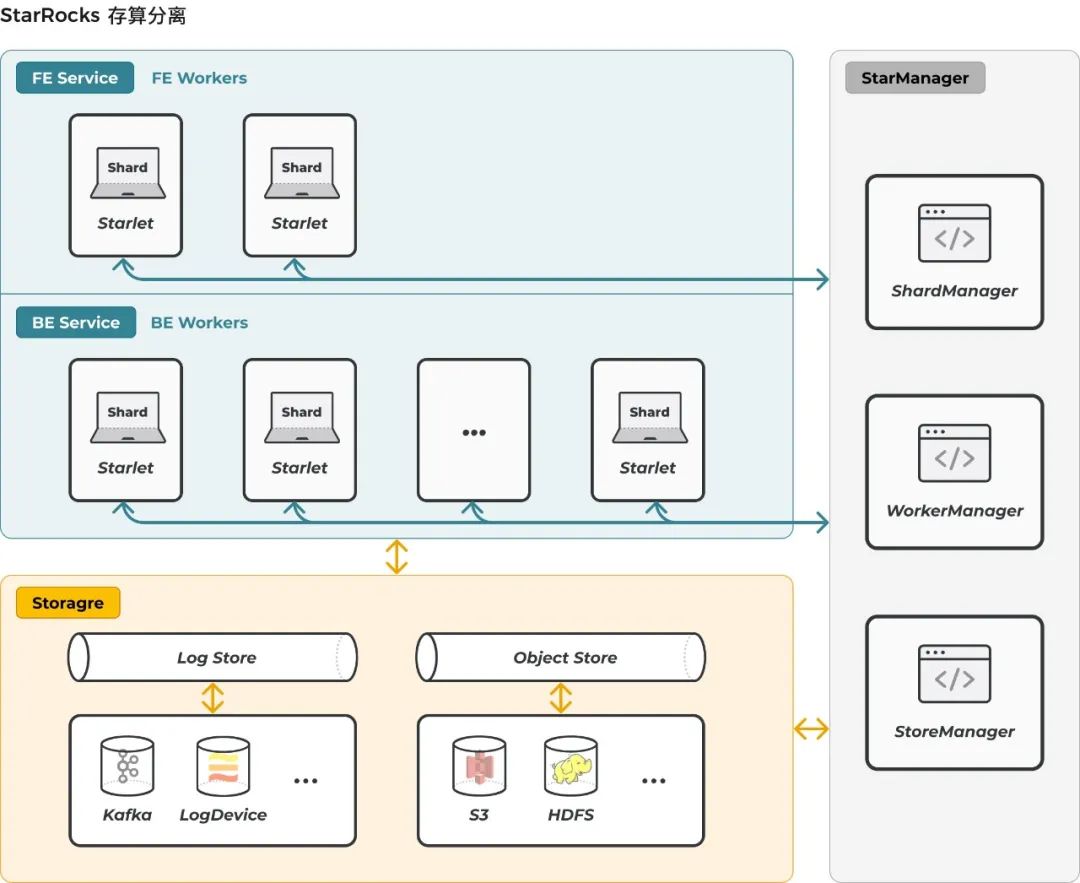1080x883 pixels.
Task: Click the Kafka label text
Action: [127, 815]
